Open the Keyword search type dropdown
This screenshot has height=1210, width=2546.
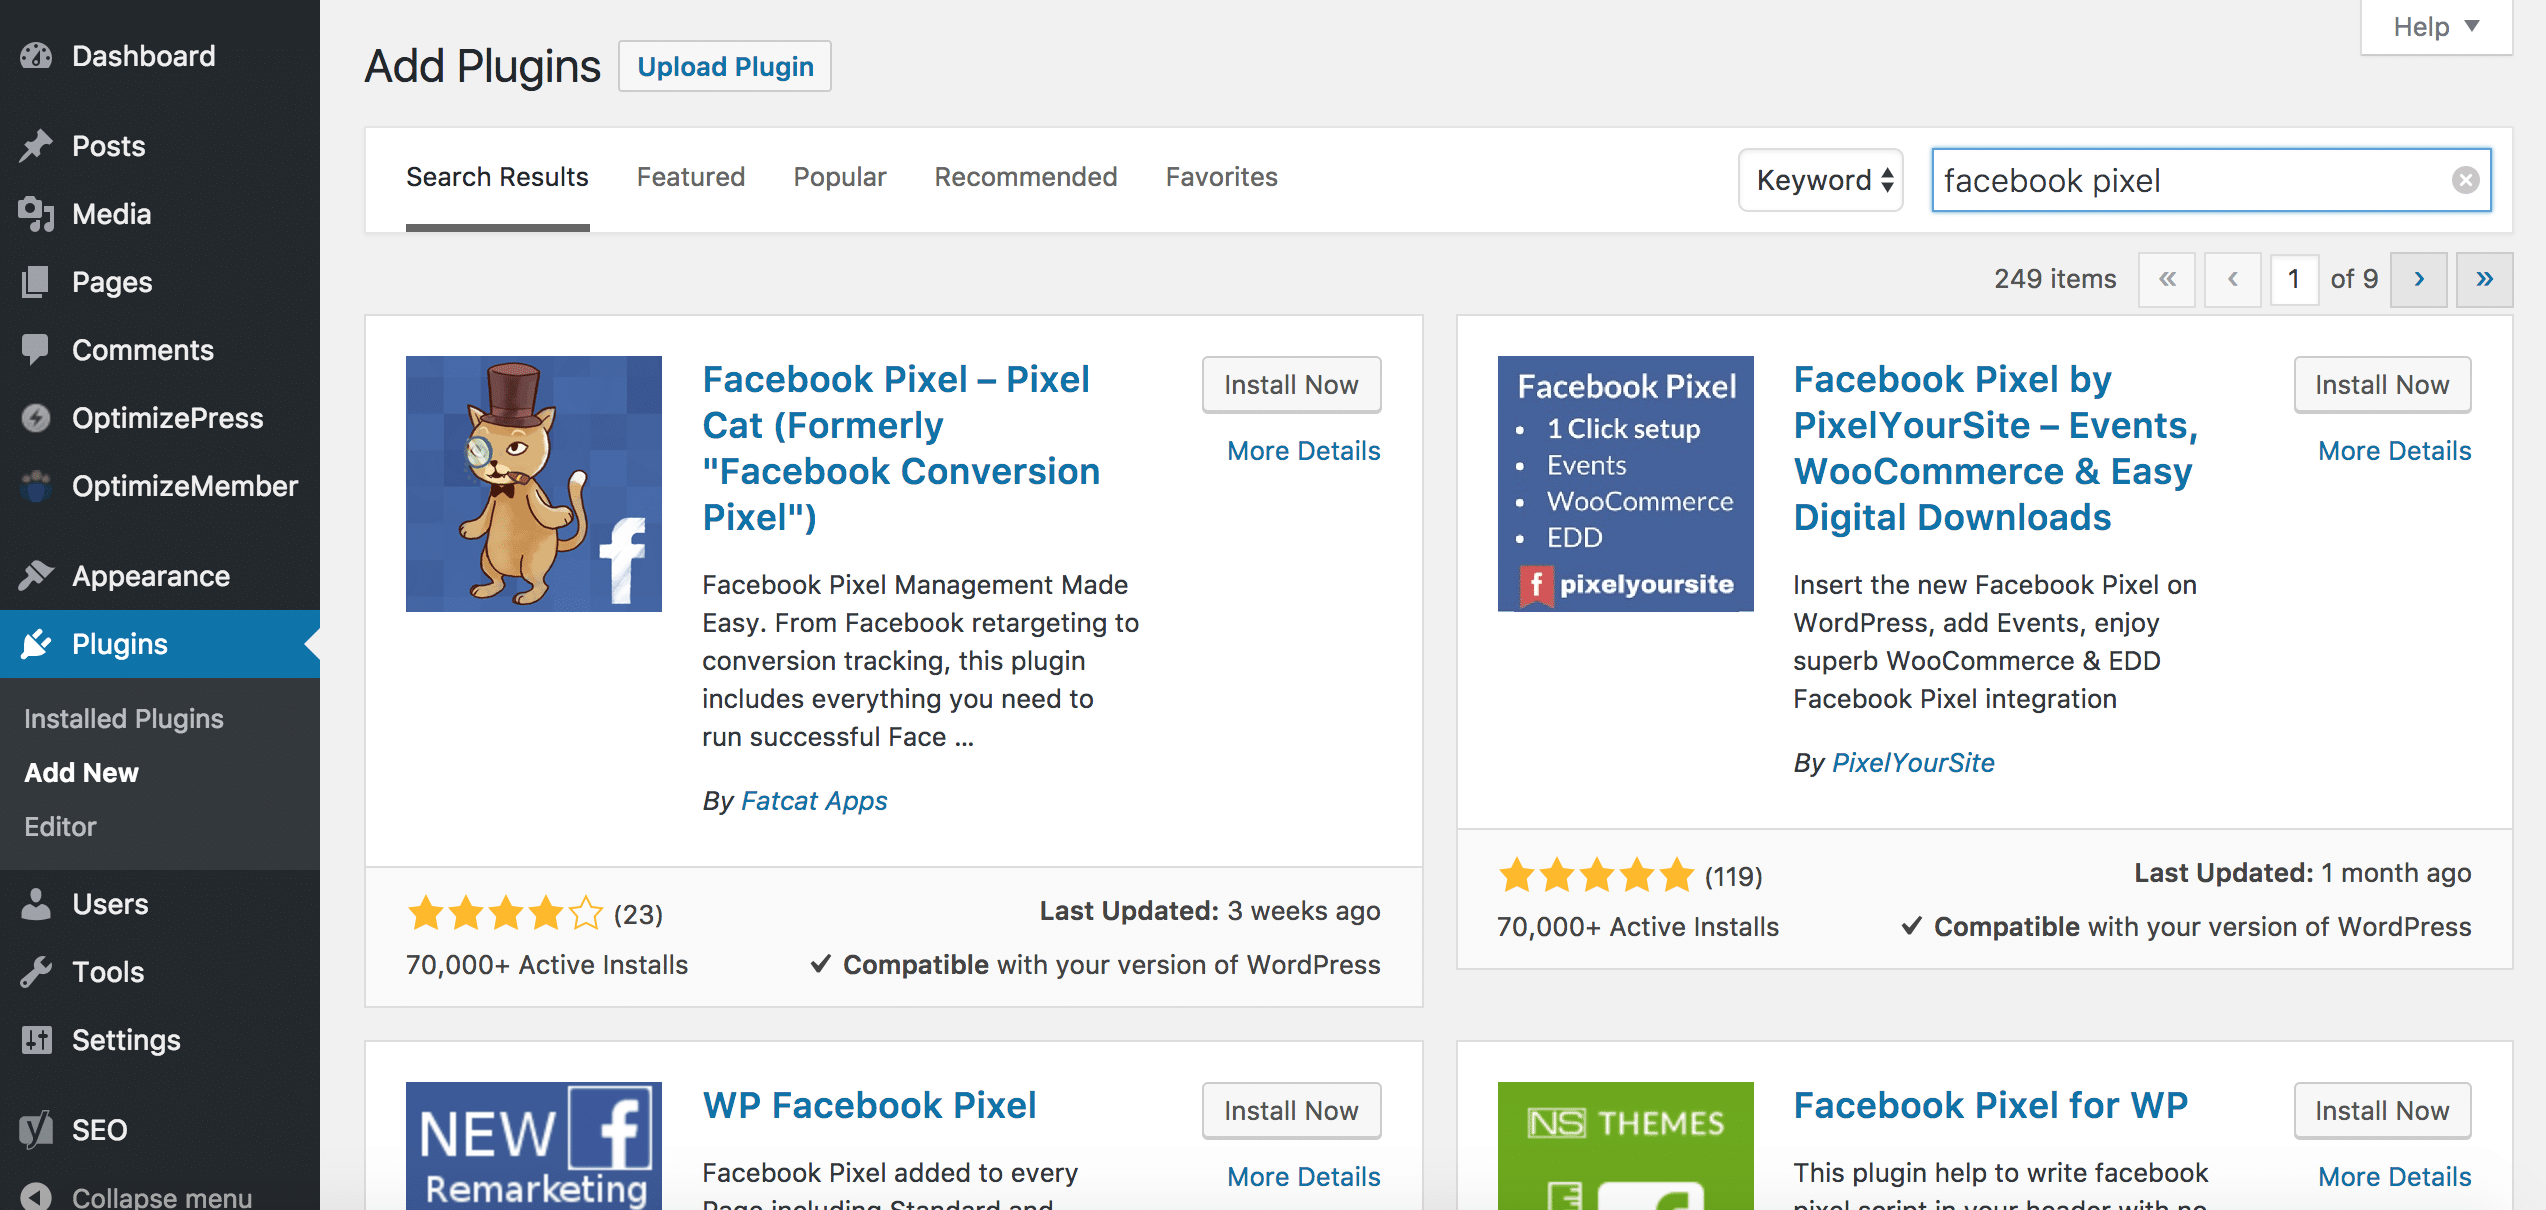[1821, 180]
